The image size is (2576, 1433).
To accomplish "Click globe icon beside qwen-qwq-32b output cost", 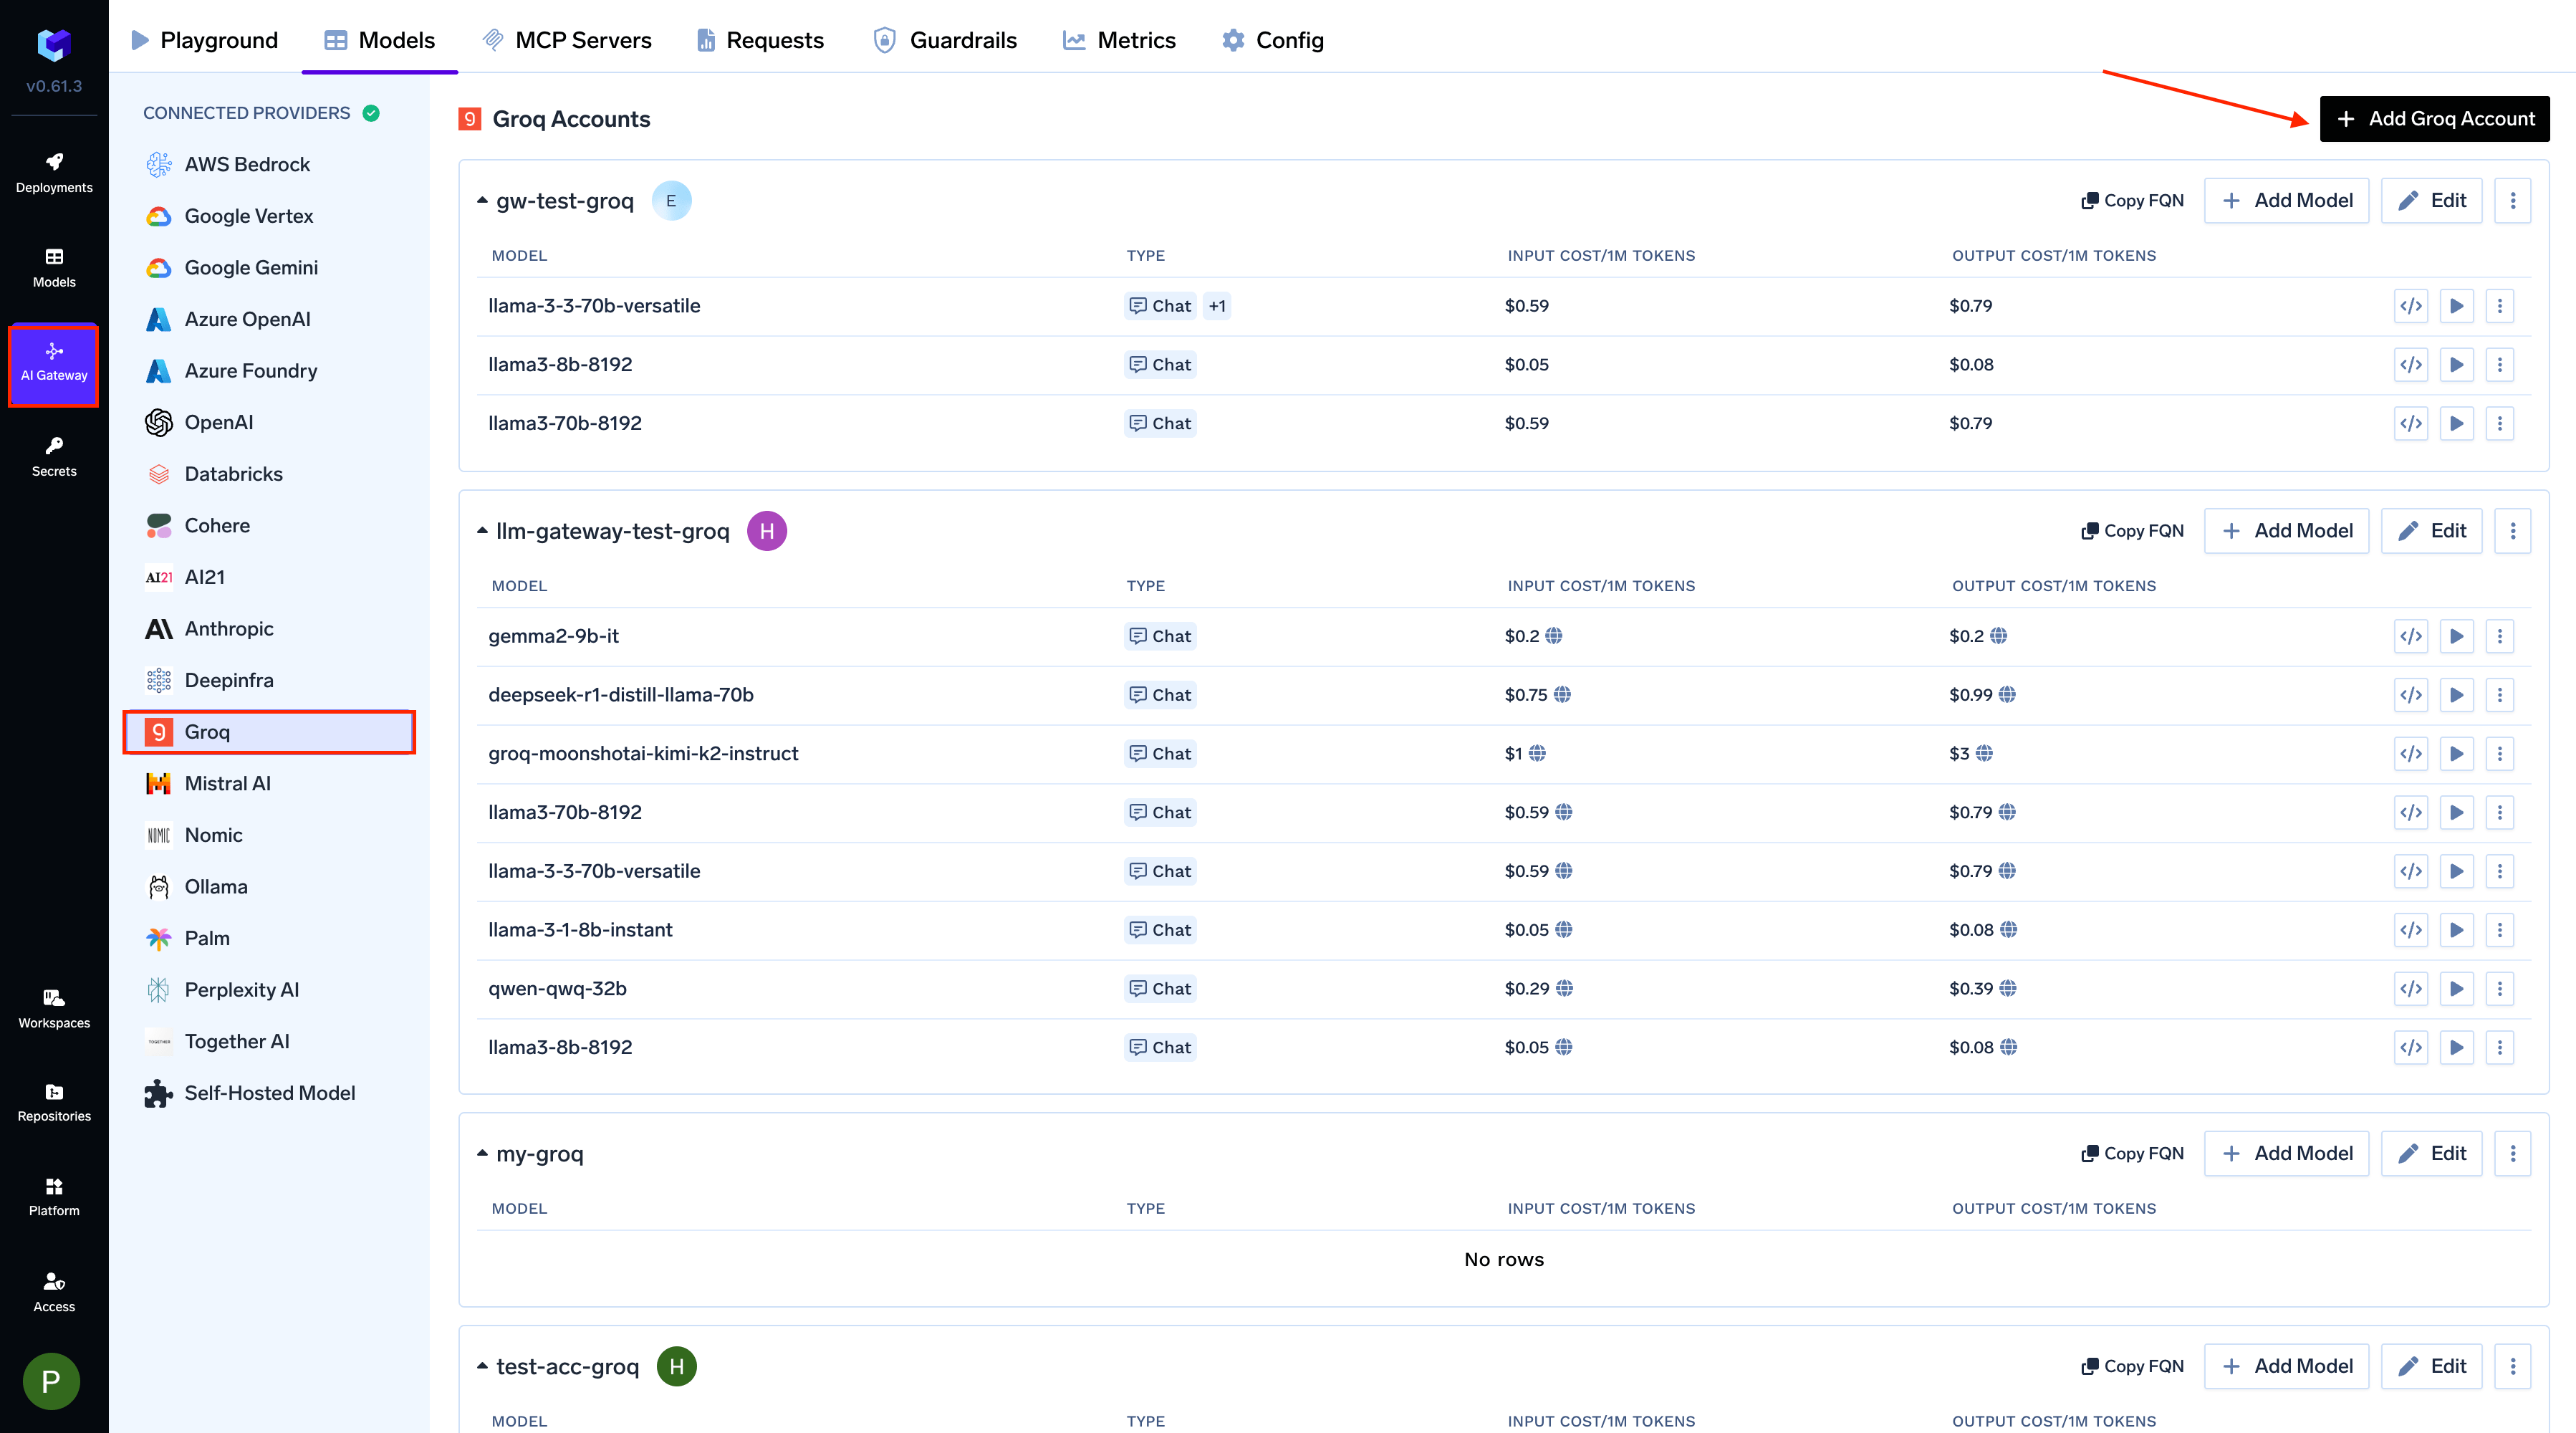I will tap(2007, 989).
